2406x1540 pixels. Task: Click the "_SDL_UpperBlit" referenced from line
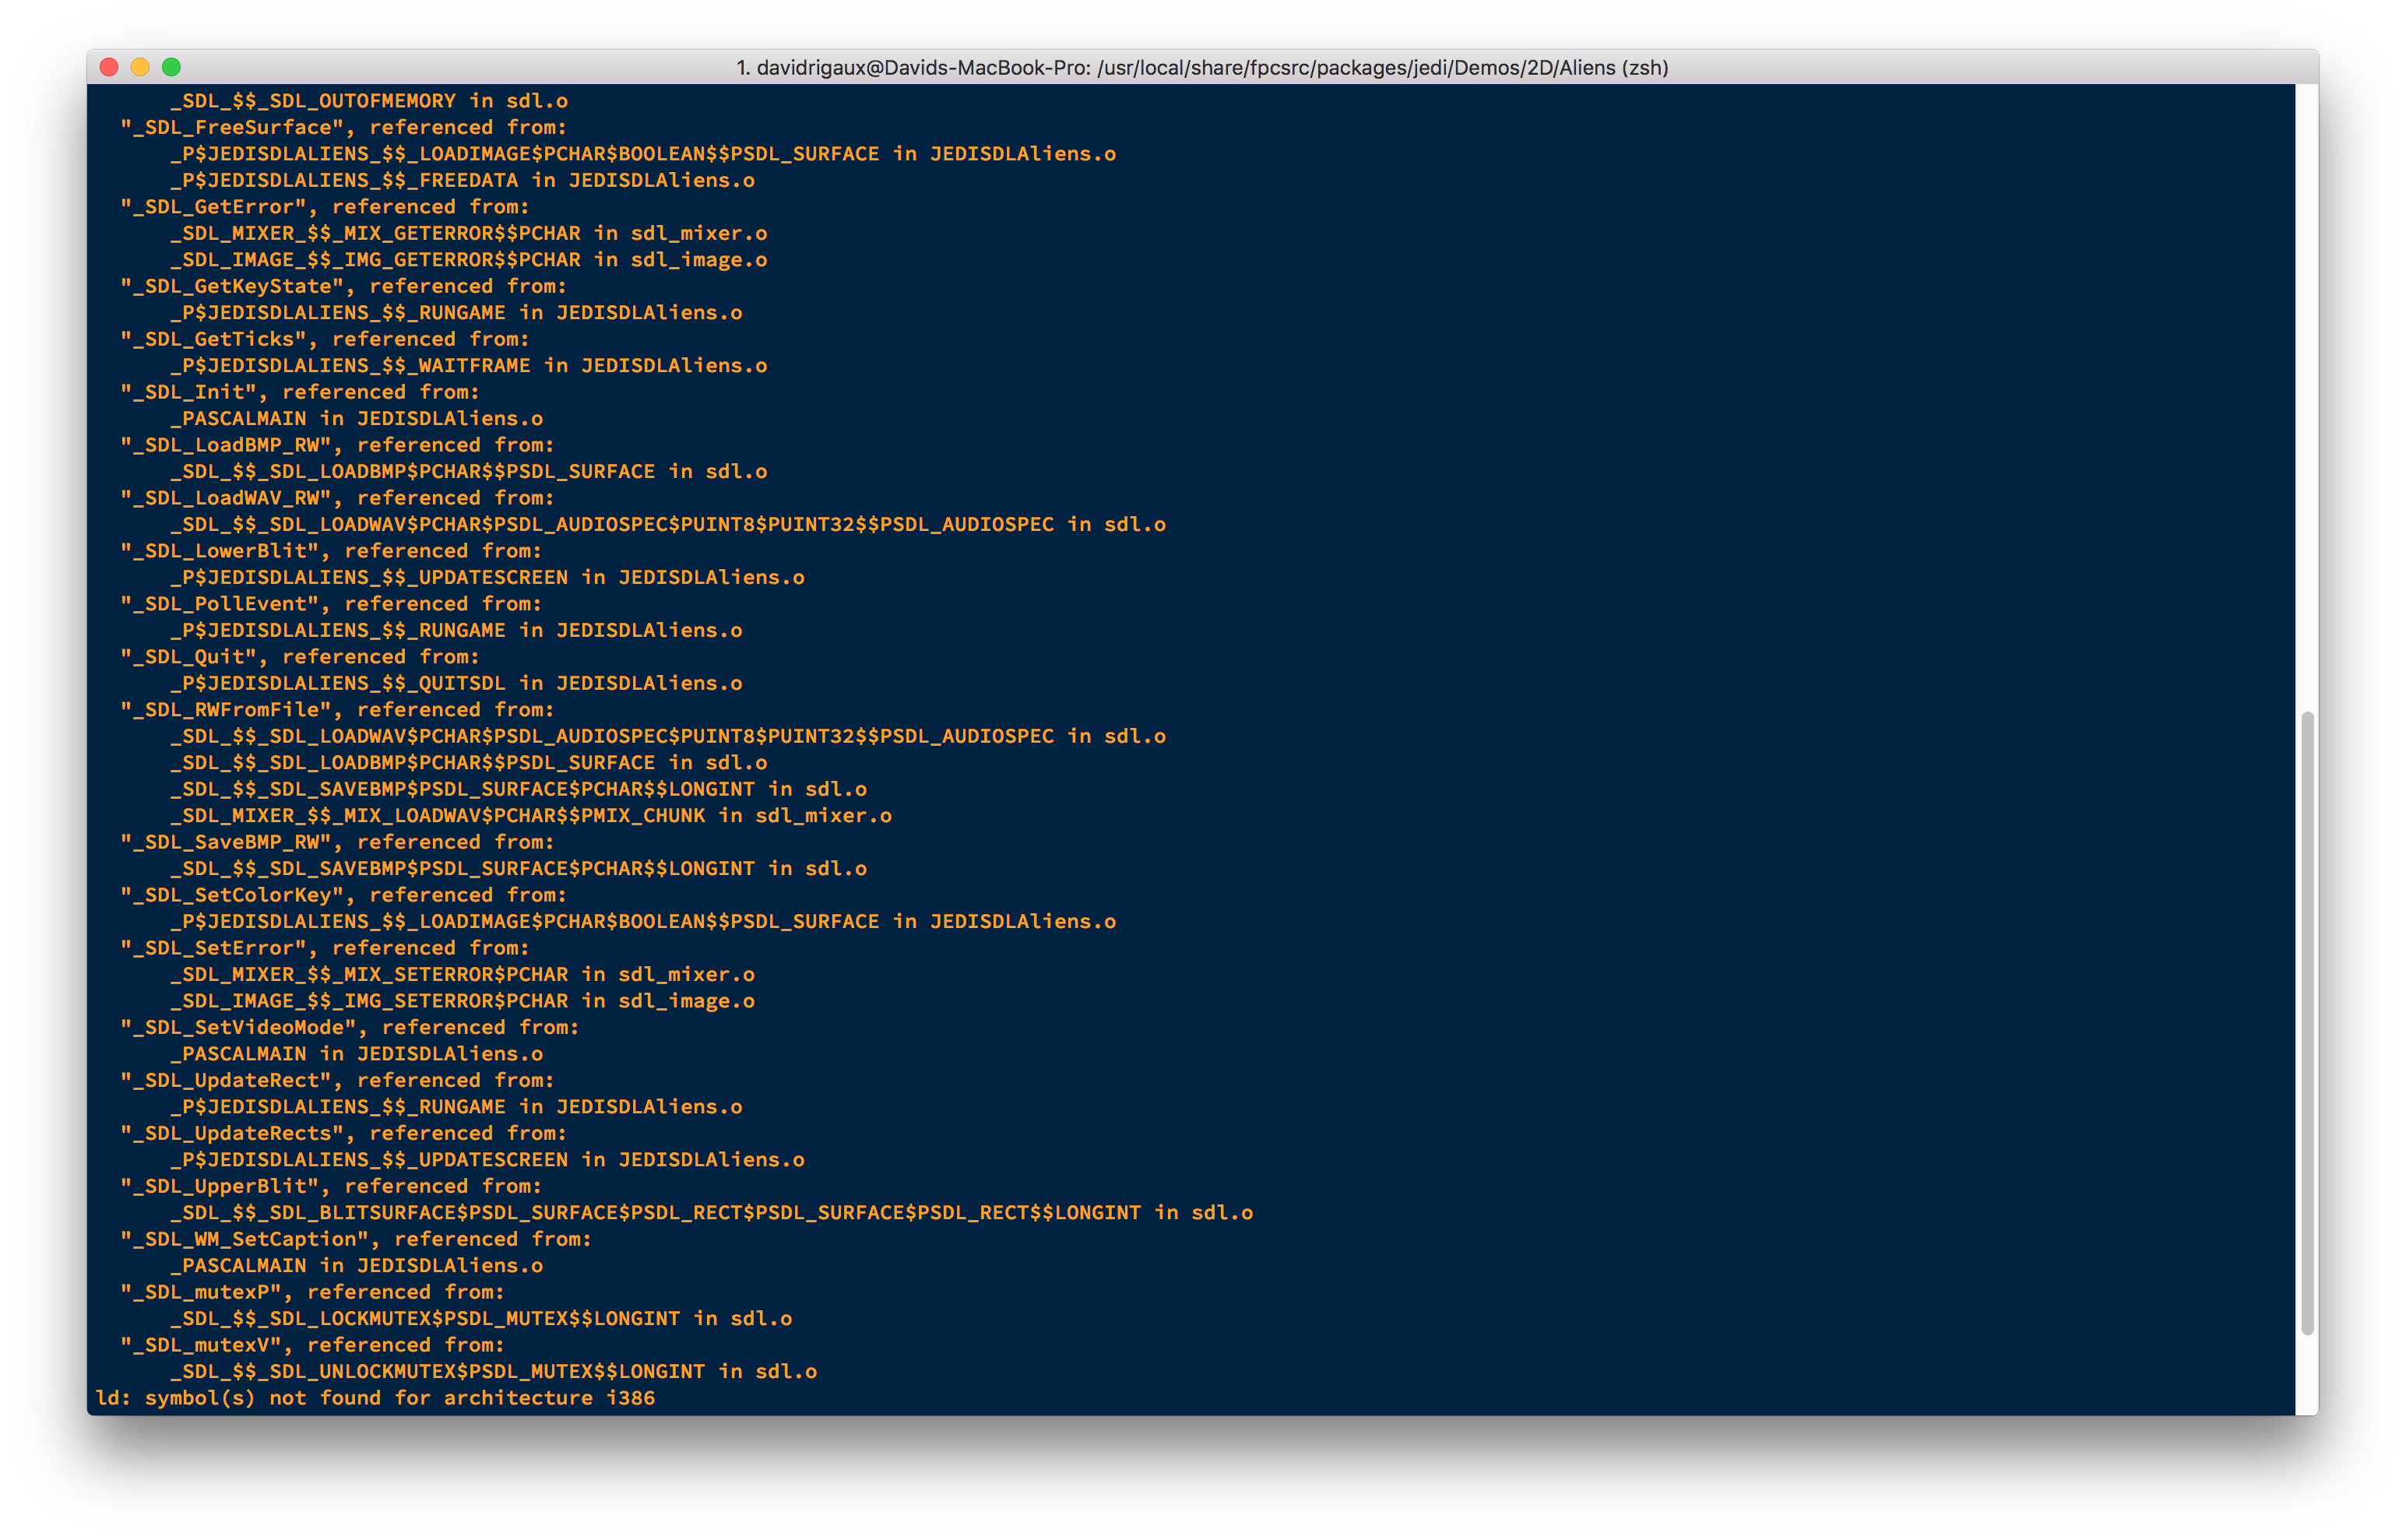331,1186
